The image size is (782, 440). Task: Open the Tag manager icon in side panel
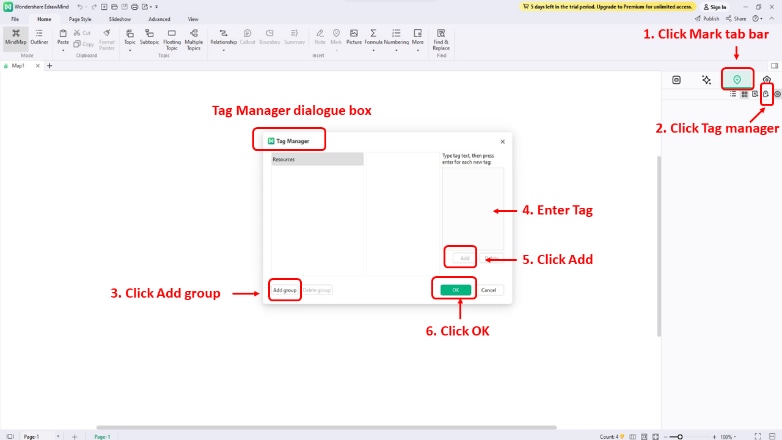coord(766,94)
